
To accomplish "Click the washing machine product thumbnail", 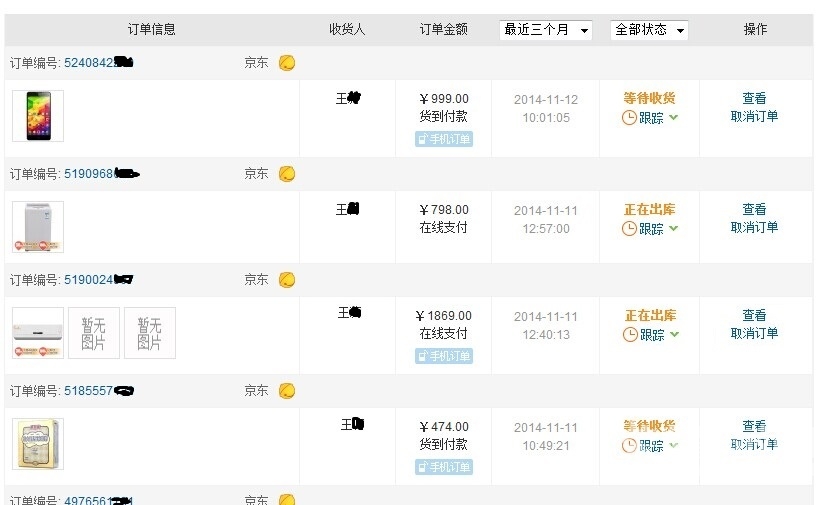I will pos(37,227).
